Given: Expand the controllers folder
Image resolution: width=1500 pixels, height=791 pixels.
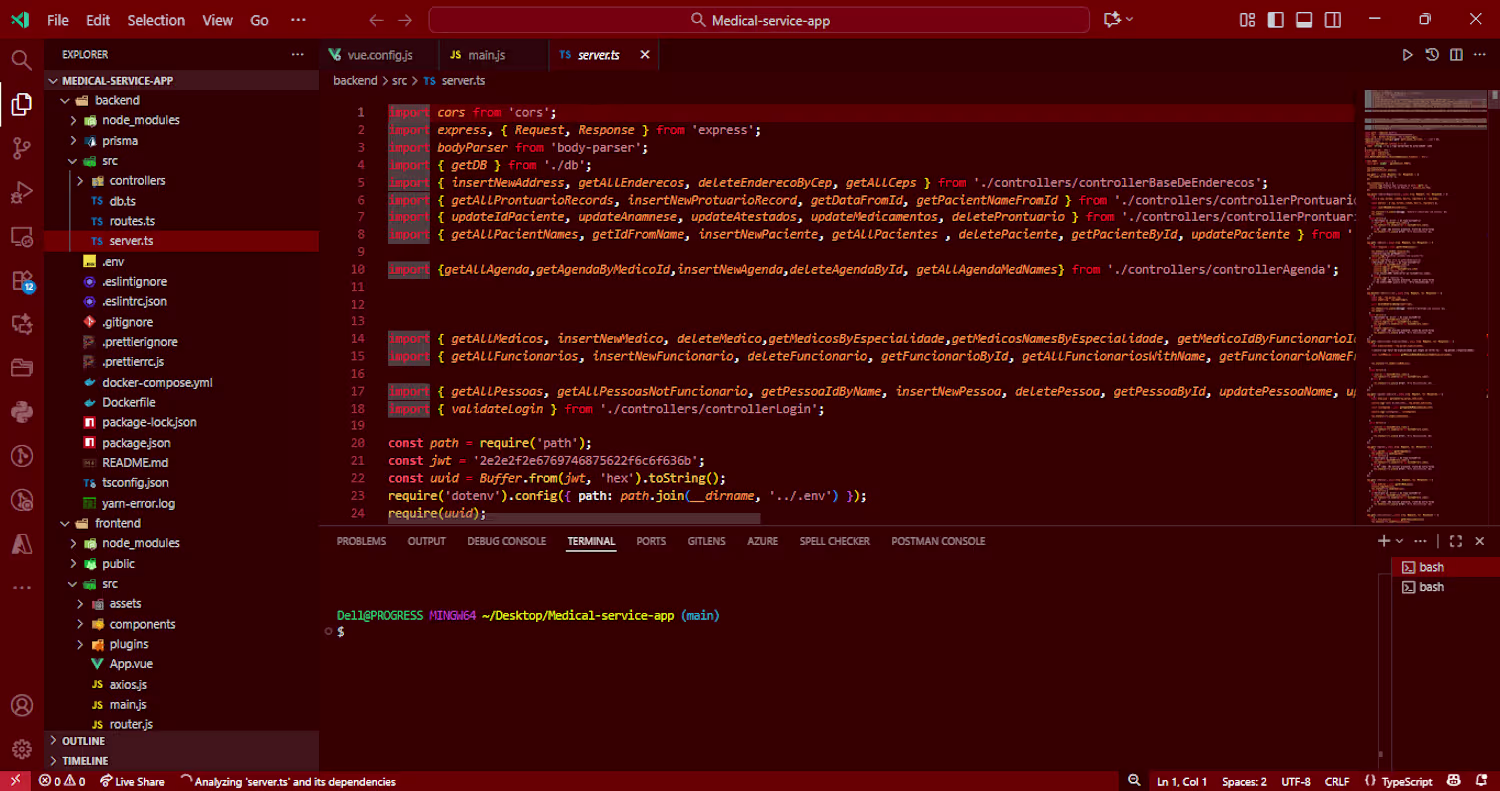Looking at the screenshot, I should [x=137, y=181].
